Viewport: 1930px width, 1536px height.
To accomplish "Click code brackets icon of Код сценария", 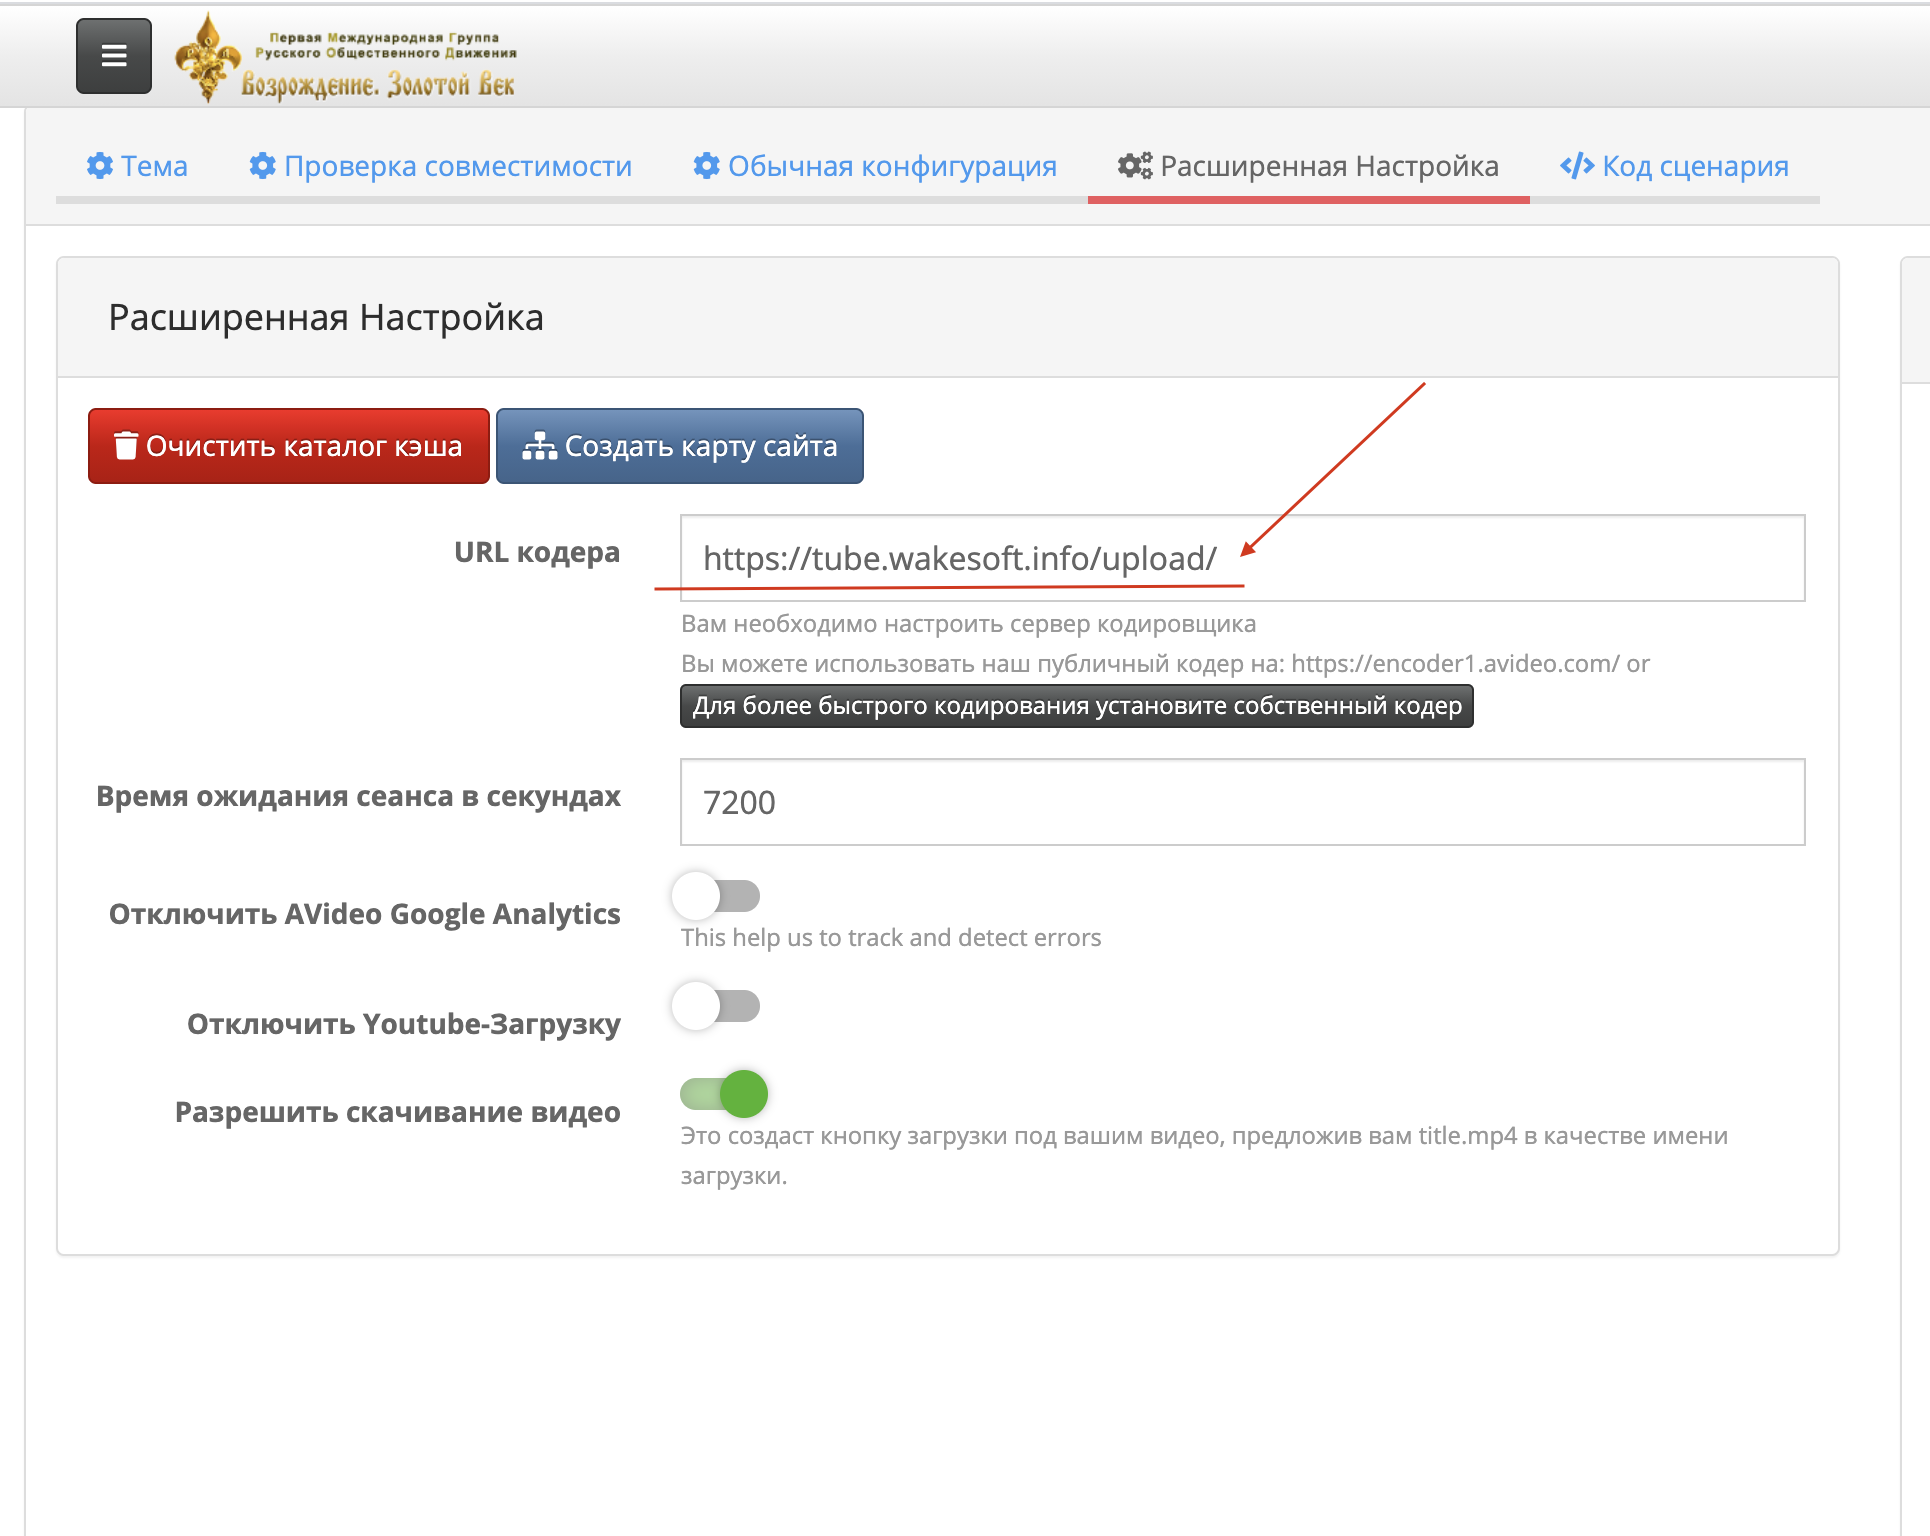I will (1576, 166).
